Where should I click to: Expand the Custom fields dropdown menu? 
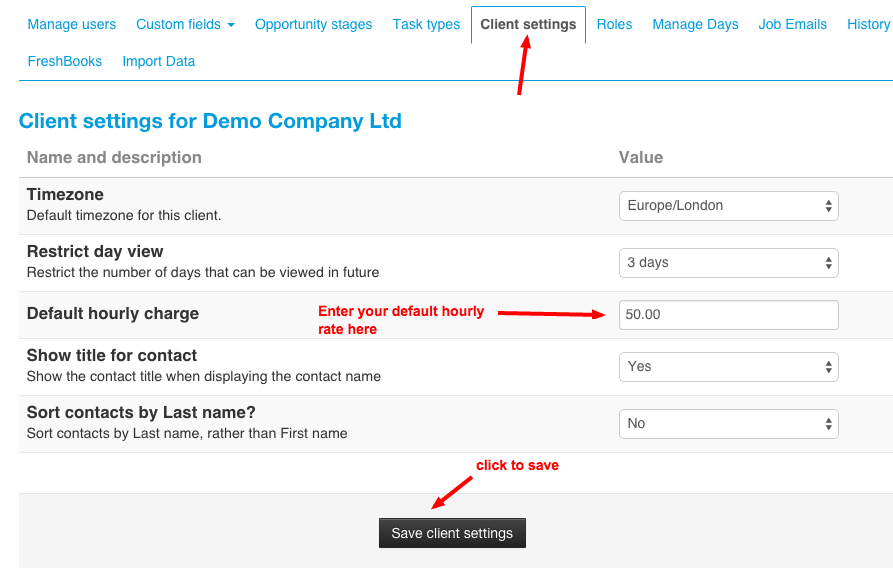(185, 24)
